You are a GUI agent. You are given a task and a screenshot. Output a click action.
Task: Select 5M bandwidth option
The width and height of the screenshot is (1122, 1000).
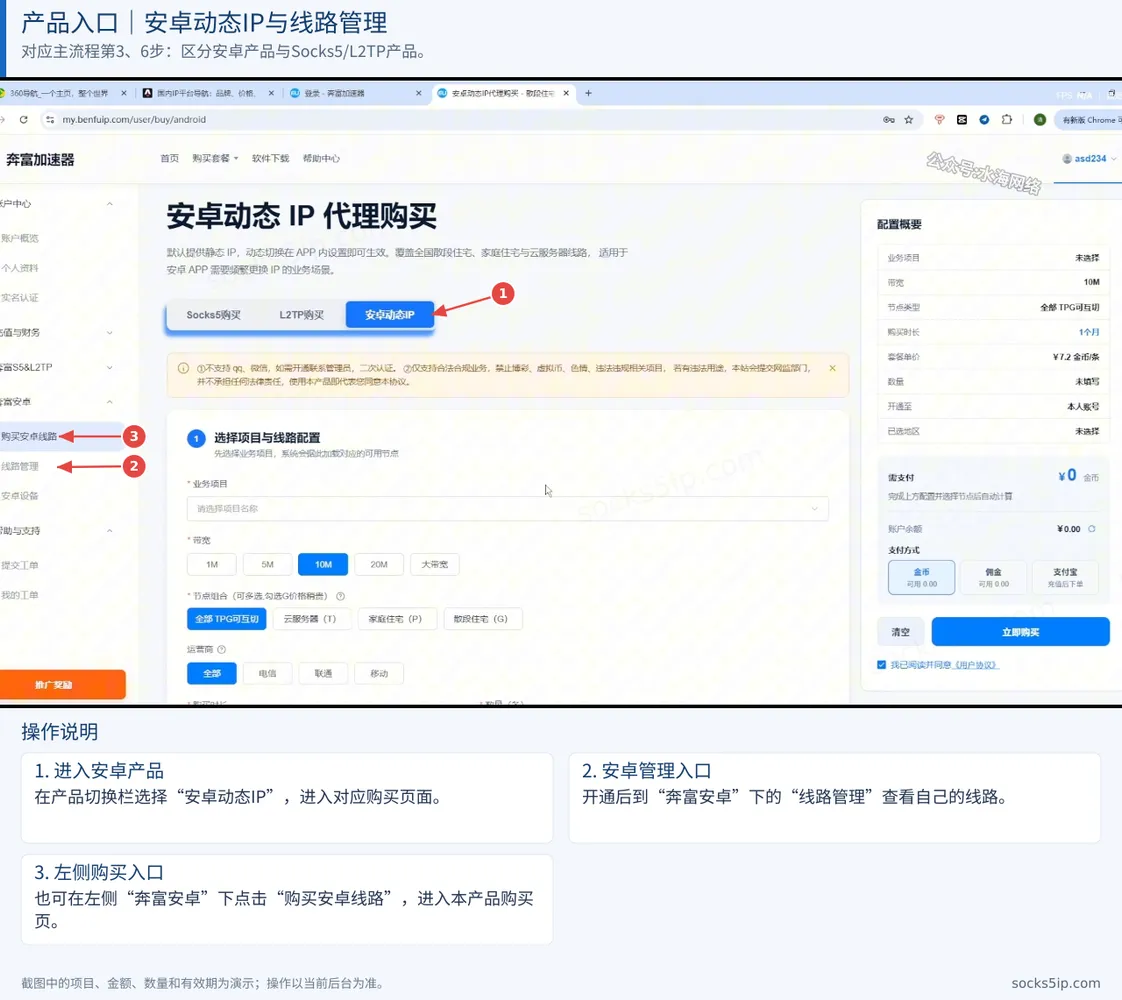(x=268, y=564)
